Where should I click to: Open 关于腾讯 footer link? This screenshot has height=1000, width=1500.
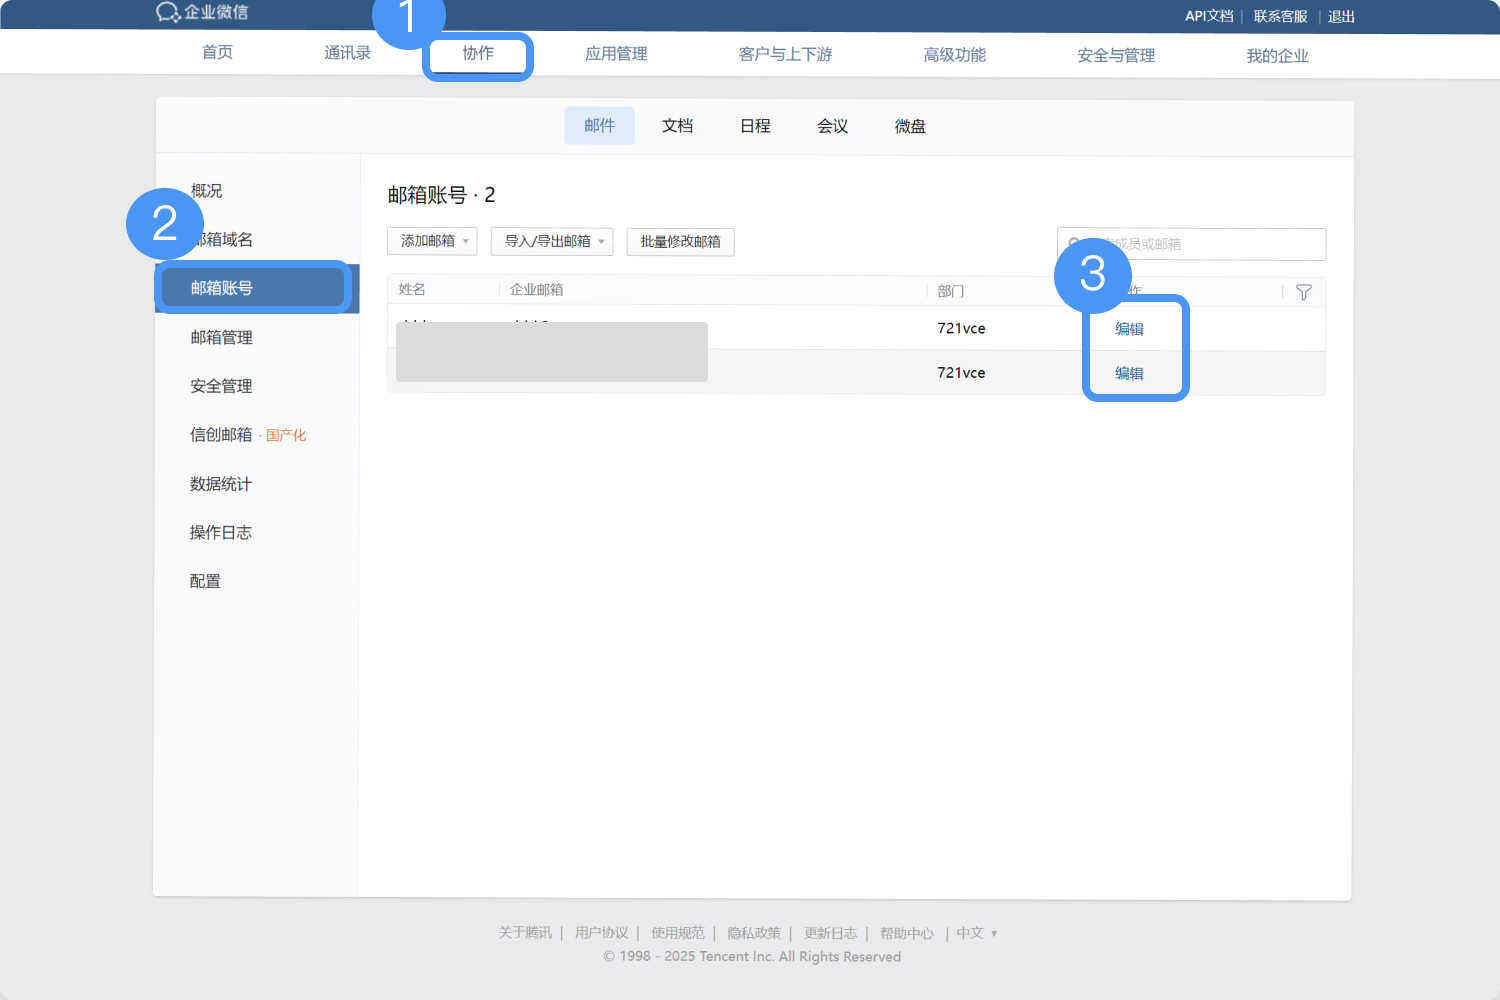[525, 933]
